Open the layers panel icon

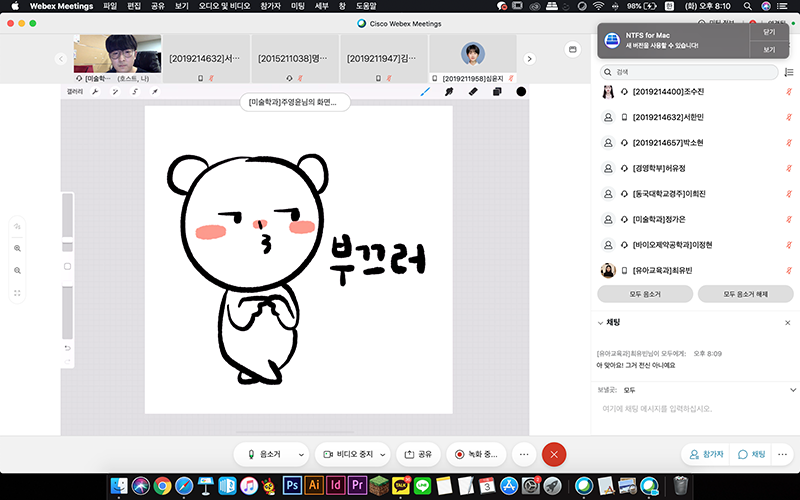click(497, 92)
